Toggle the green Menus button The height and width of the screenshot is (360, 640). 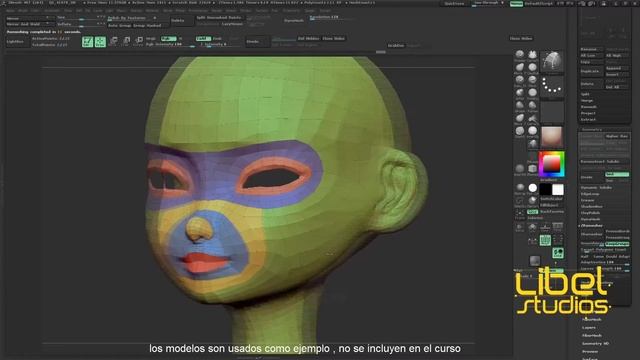516,3
